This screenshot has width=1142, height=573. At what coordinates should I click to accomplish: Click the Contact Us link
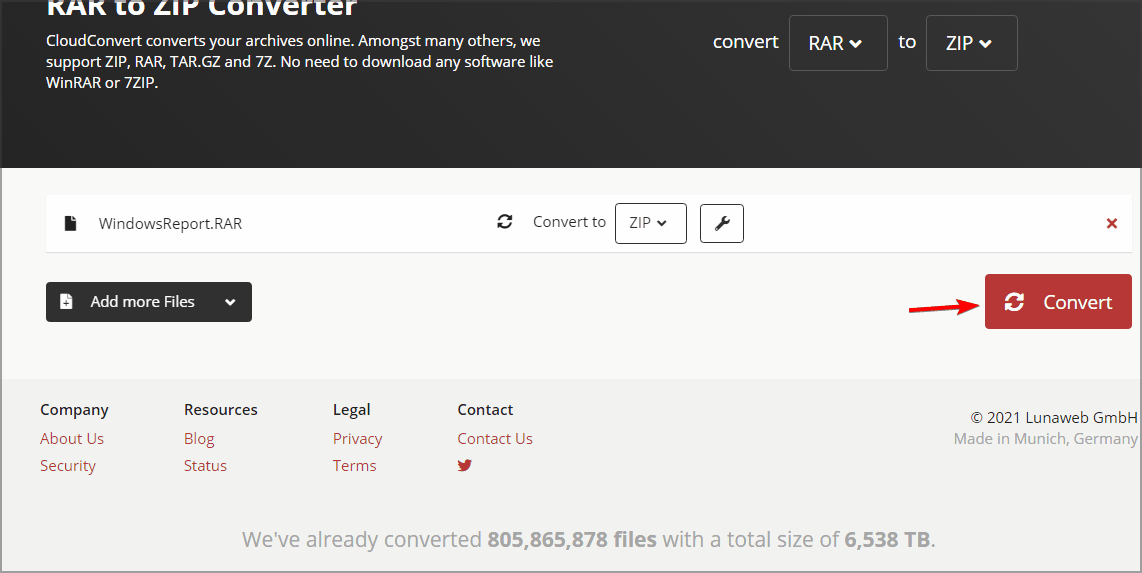click(x=495, y=438)
